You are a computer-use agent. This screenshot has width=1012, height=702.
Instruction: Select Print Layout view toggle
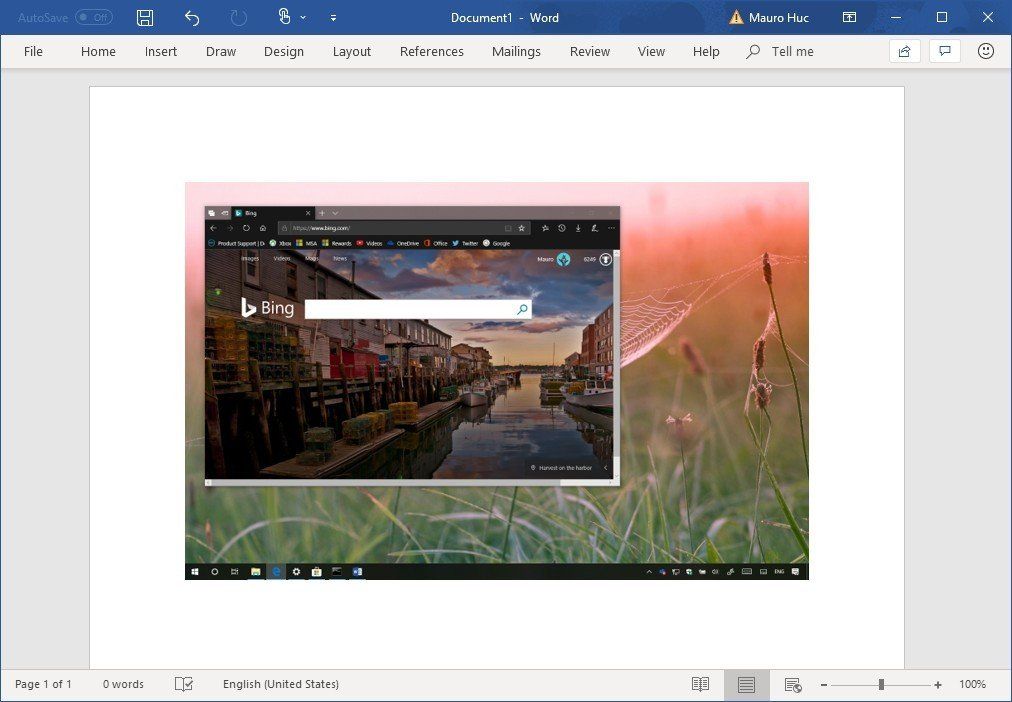coord(746,684)
